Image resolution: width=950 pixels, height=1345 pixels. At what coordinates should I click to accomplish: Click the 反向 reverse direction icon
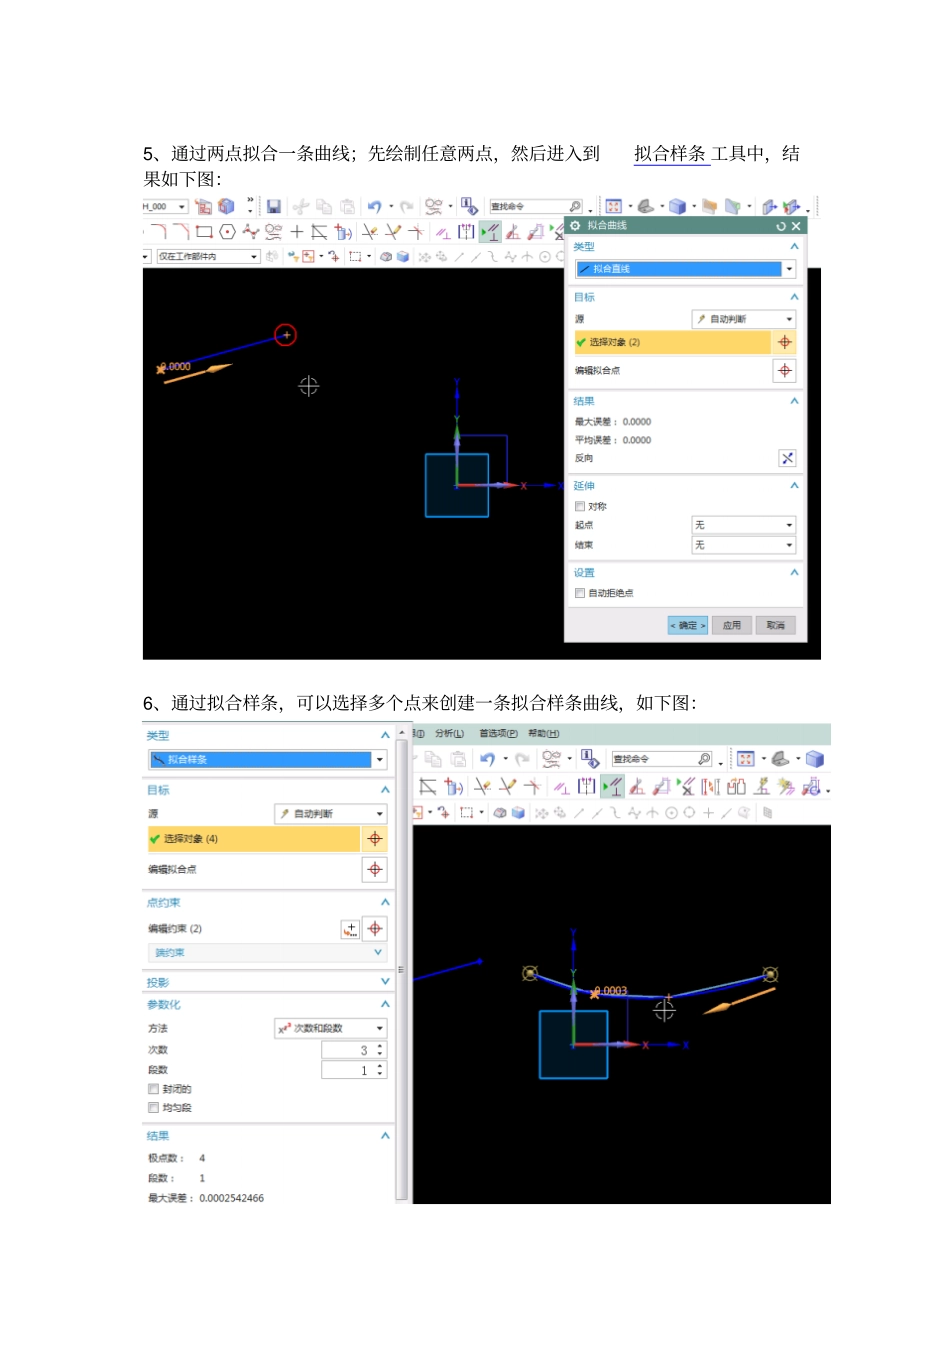[787, 458]
